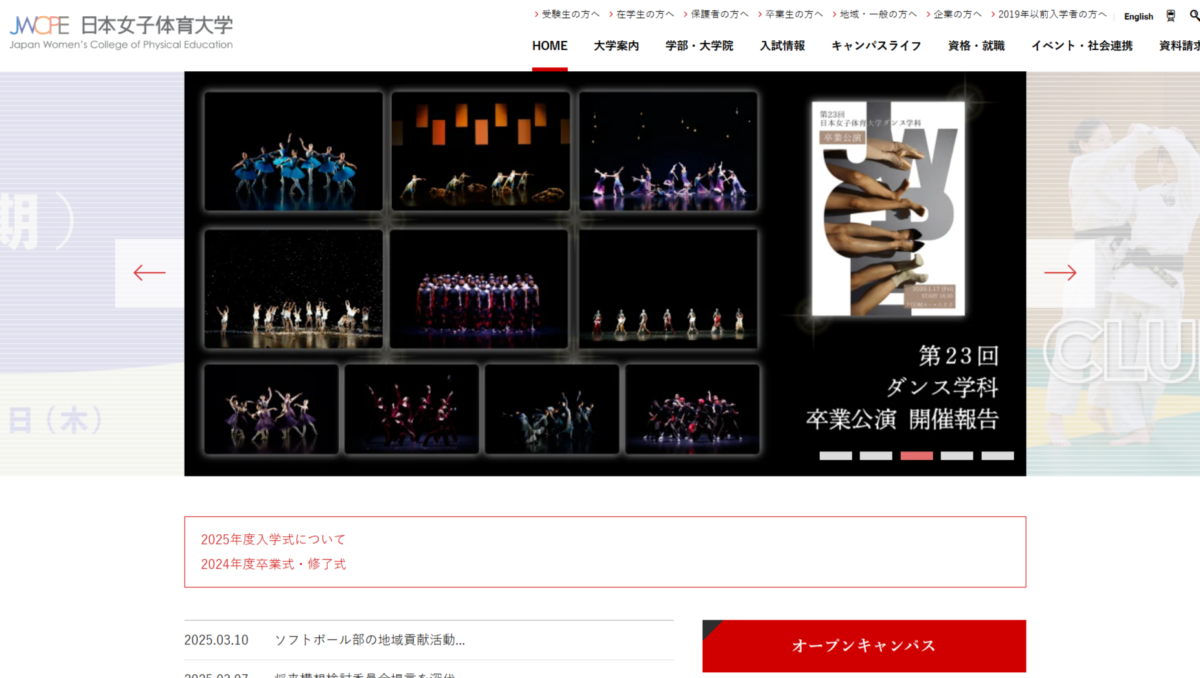1200x678 pixels.
Task: Click the 2025.03.10 news date
Action: (x=216, y=640)
